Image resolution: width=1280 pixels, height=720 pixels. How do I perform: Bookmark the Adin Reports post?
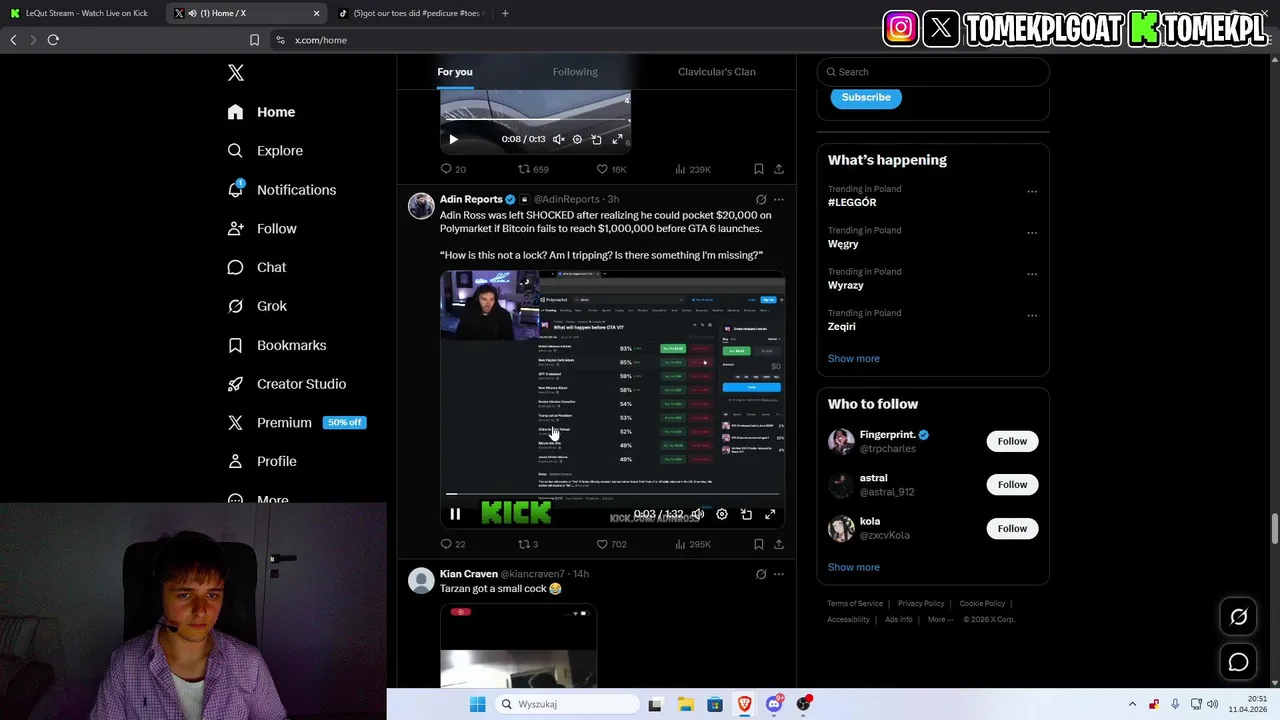tap(759, 544)
